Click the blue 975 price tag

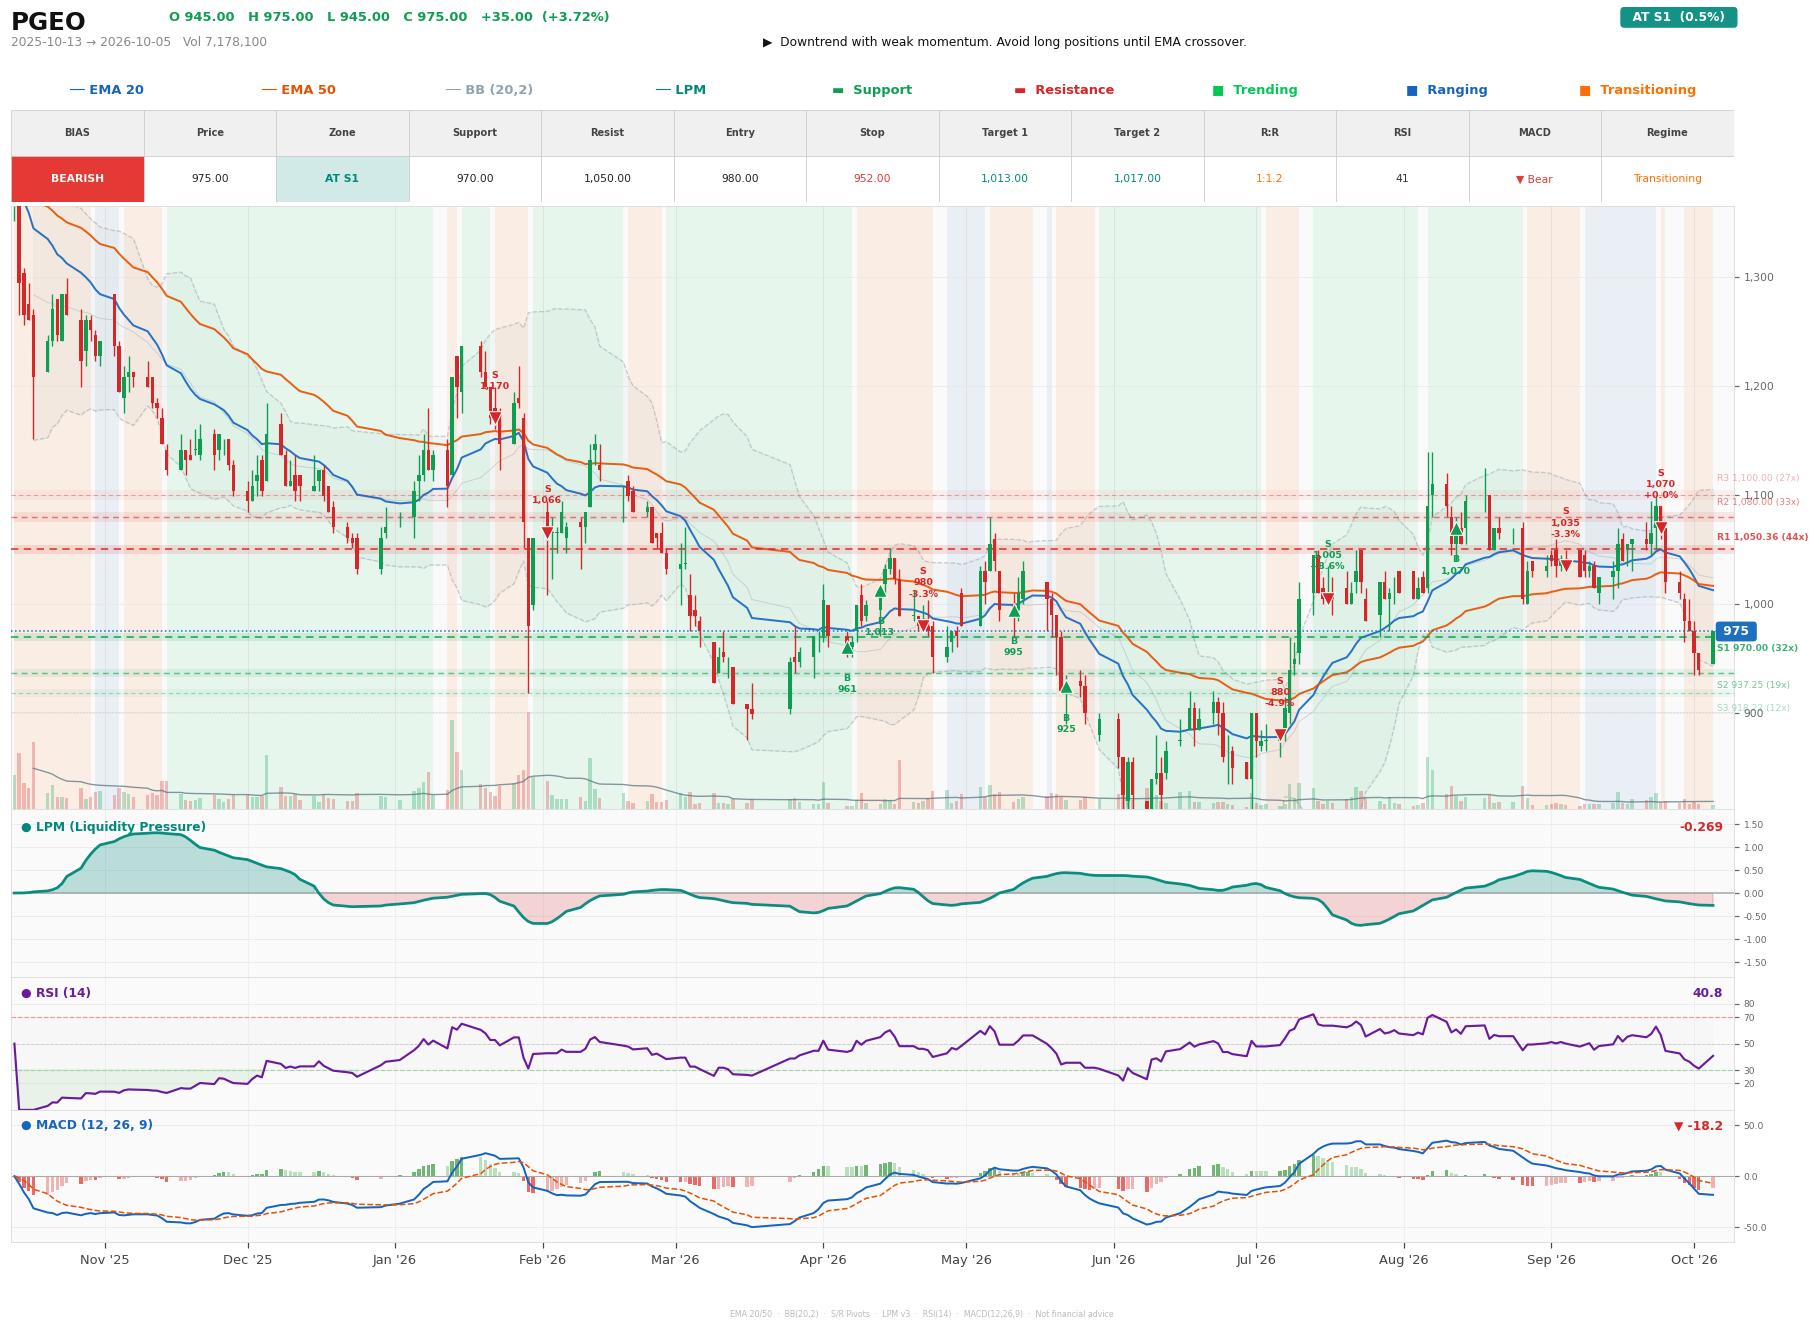[x=1736, y=631]
